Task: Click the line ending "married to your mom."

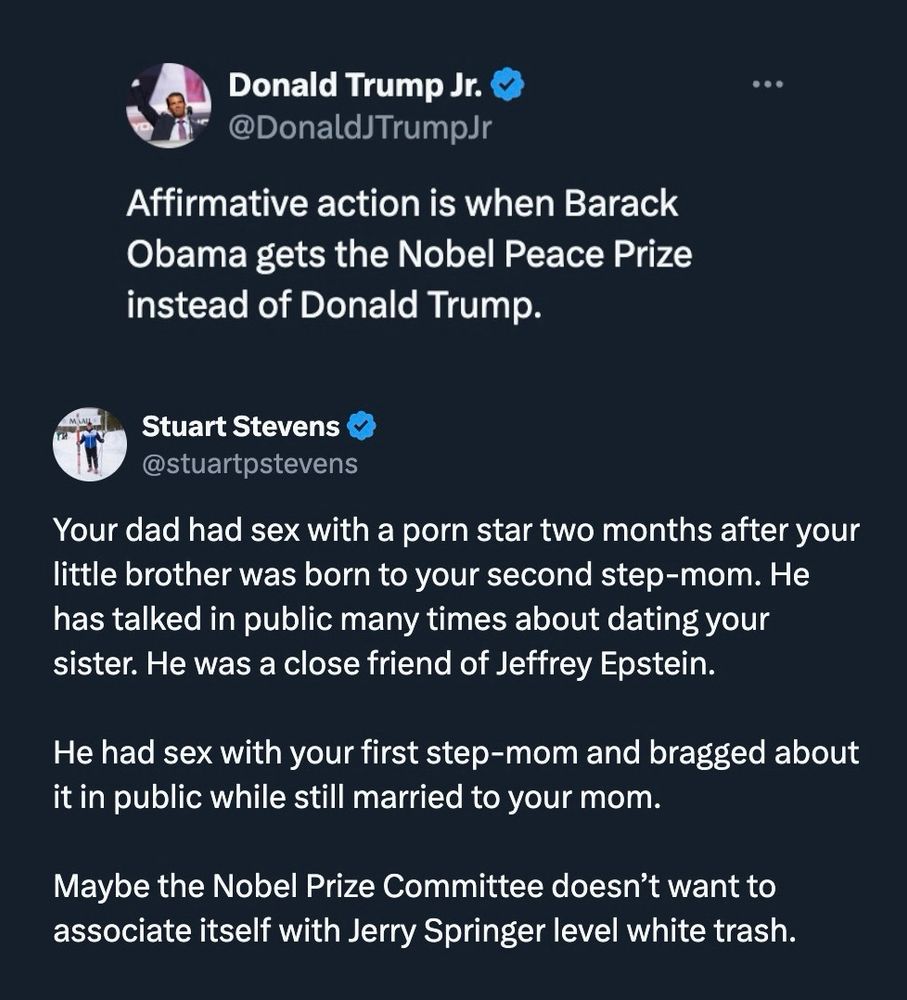Action: (x=357, y=798)
